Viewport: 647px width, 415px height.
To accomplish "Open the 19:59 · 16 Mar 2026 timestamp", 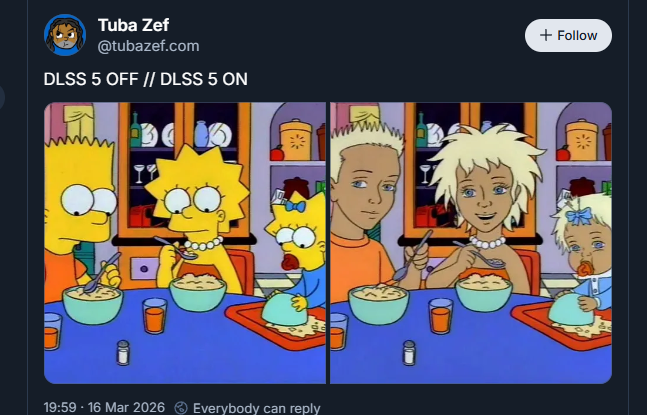I will click(x=104, y=408).
